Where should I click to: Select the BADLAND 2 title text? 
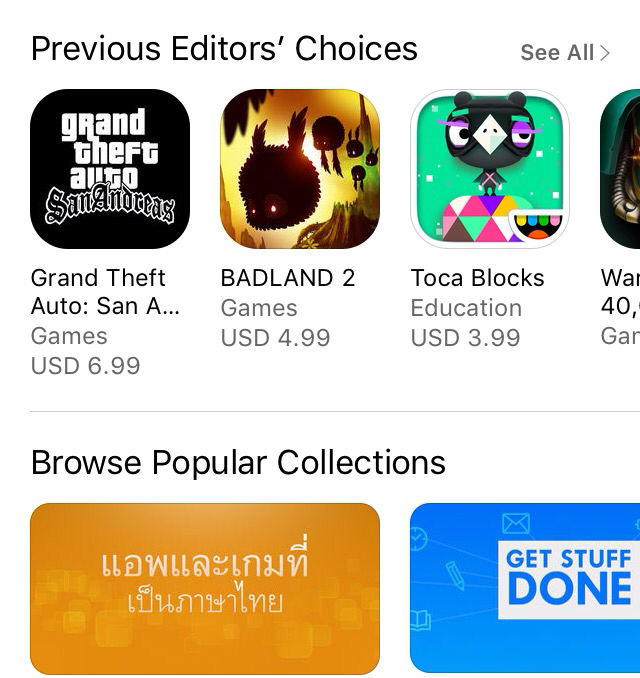288,278
